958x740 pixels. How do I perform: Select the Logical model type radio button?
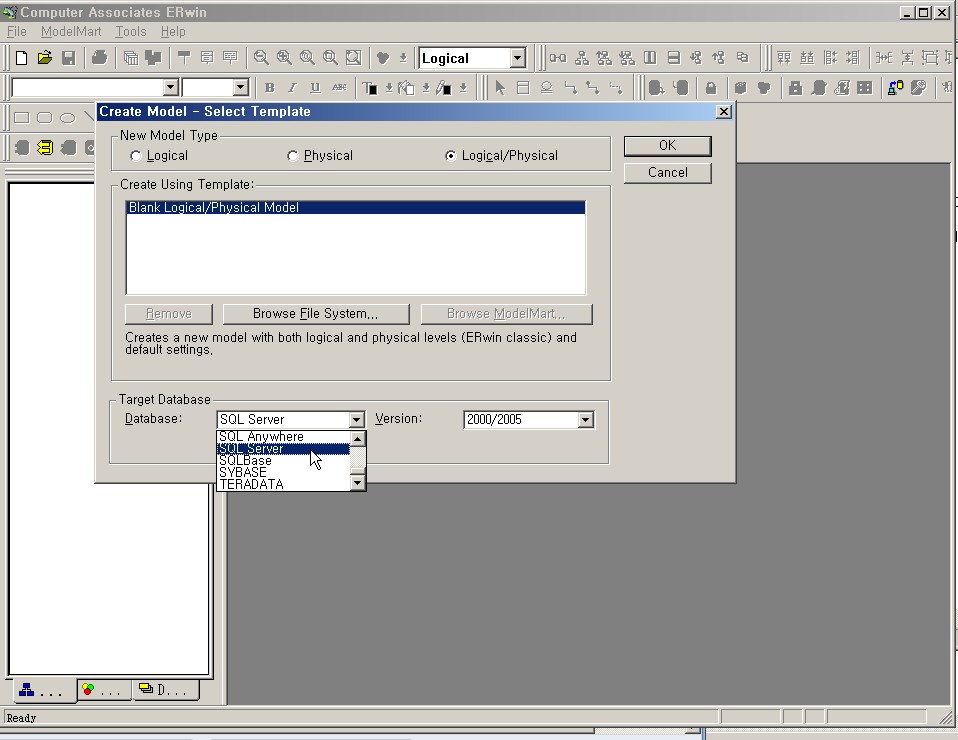tap(136, 156)
